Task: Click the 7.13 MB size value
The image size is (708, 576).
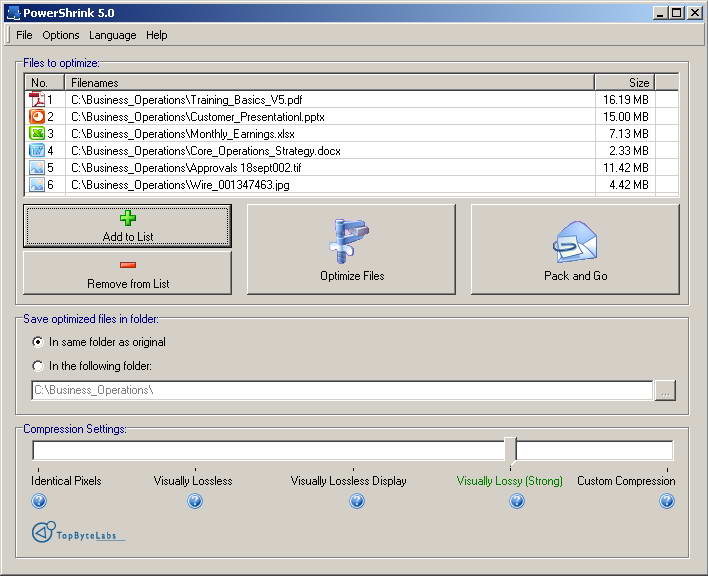Action: (x=628, y=134)
